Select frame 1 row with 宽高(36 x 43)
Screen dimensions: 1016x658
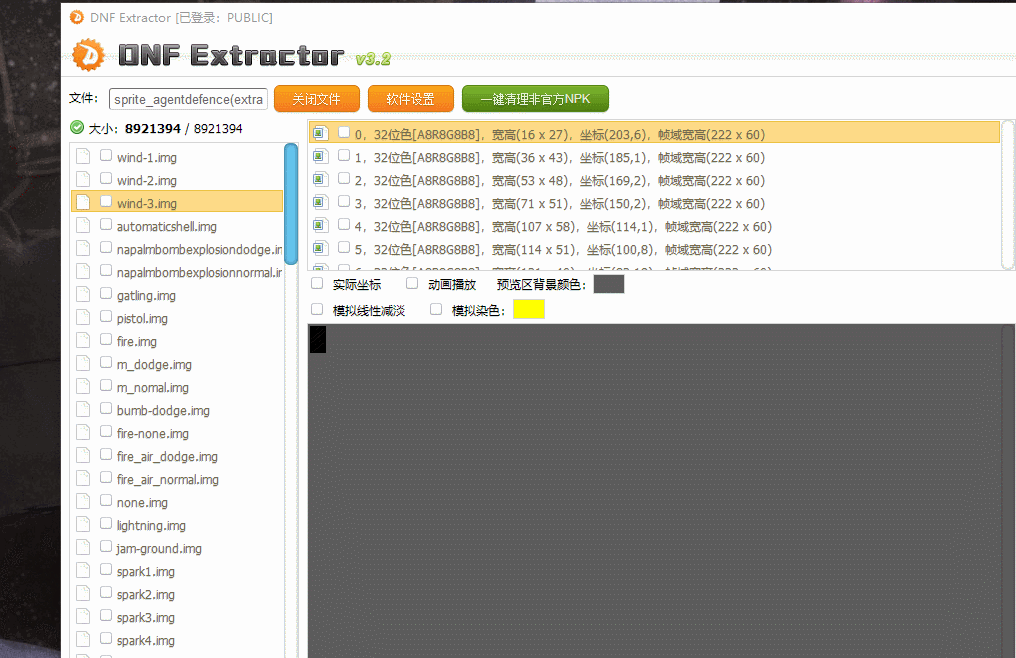pos(654,157)
